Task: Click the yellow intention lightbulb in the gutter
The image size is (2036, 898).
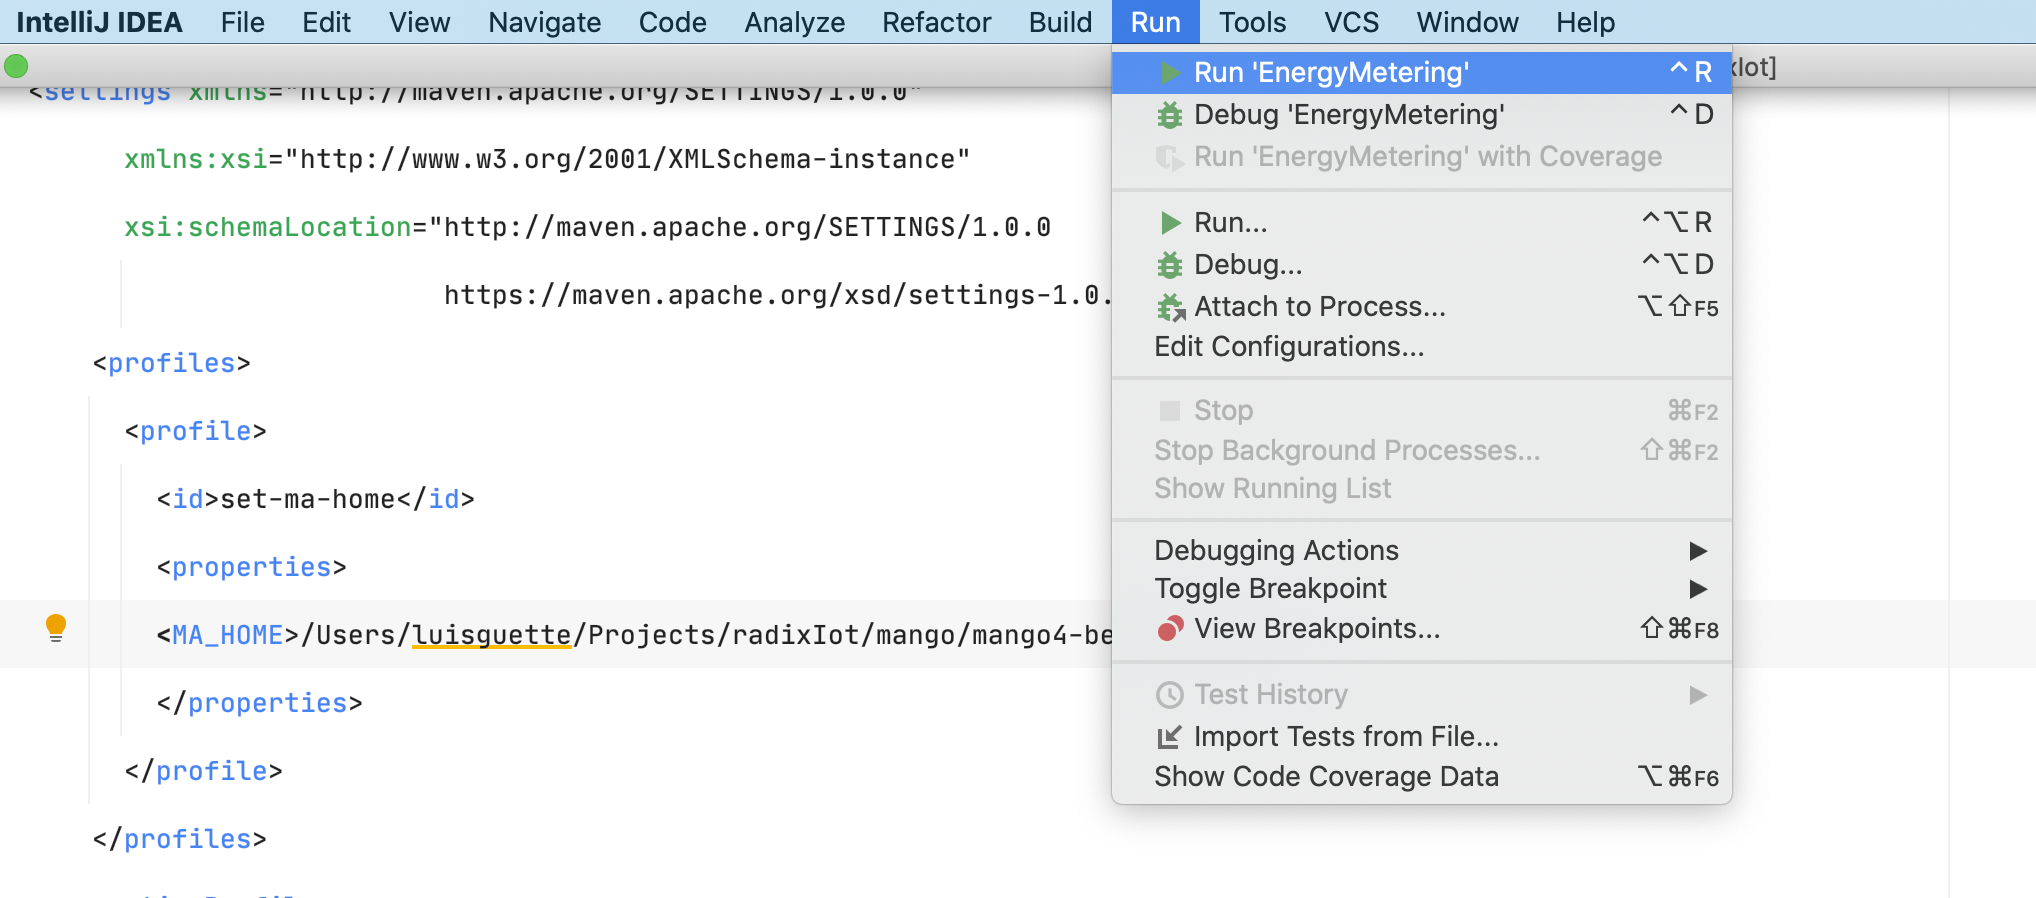Action: click(56, 628)
